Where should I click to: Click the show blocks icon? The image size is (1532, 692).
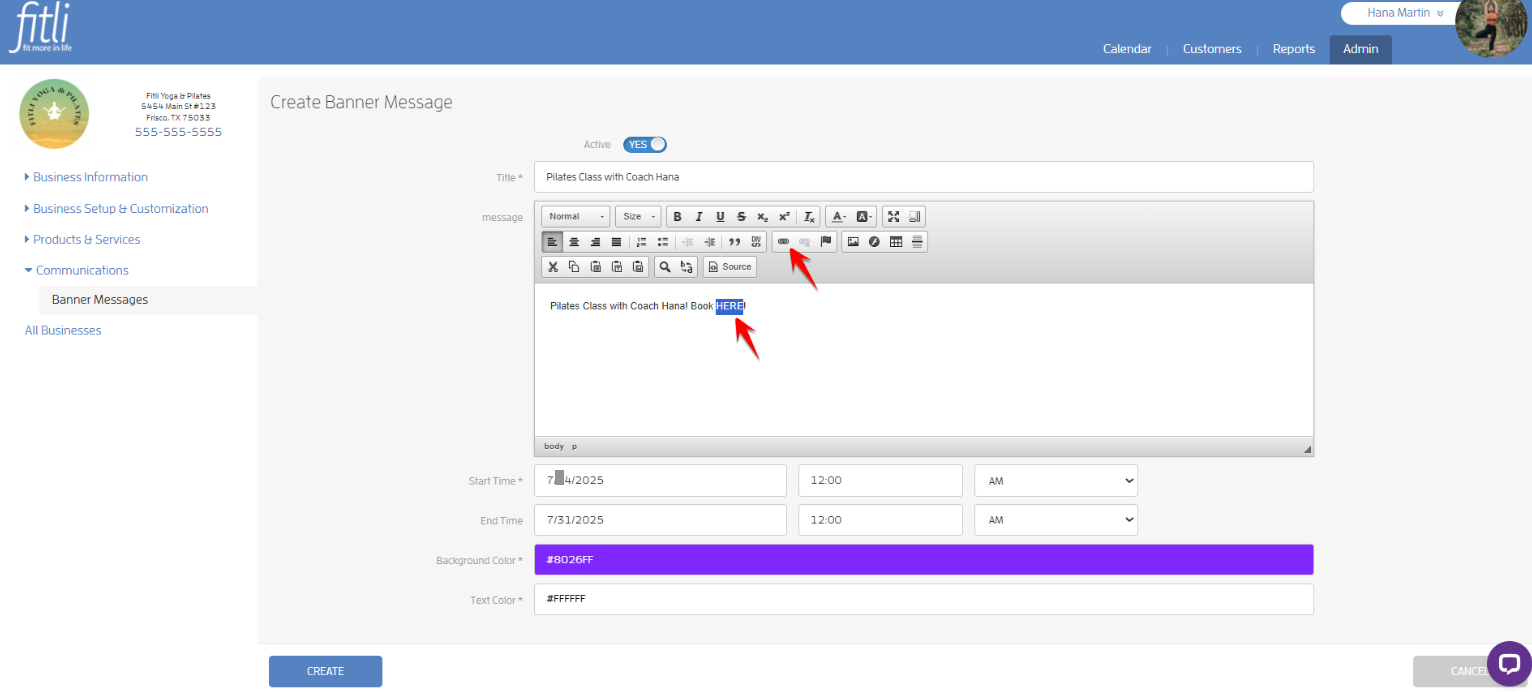tap(914, 216)
